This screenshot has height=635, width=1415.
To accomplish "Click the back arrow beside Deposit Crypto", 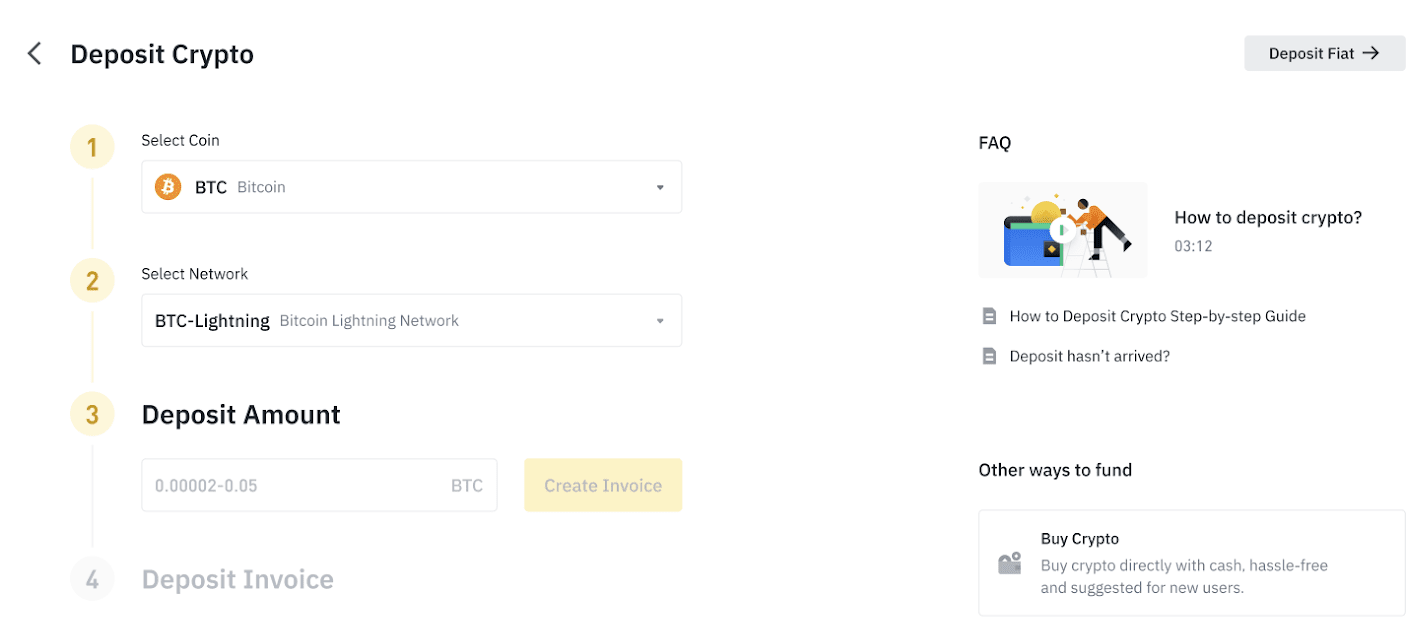I will [34, 53].
